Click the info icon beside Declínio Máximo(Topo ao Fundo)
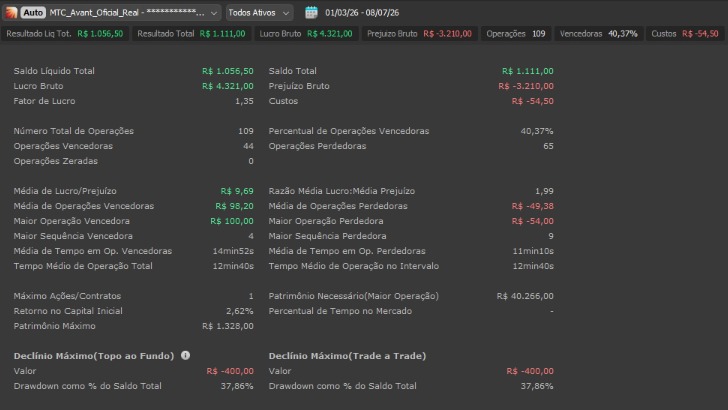Image resolution: width=728 pixels, height=410 pixels. point(185,355)
